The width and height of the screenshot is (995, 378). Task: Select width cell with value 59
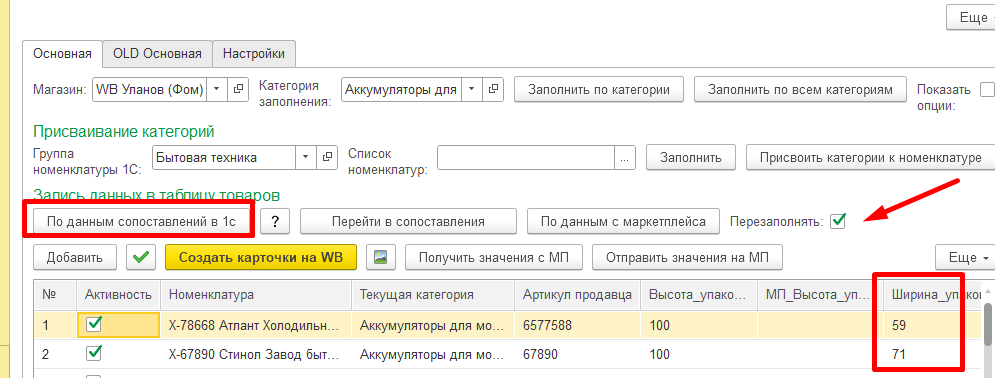point(933,325)
